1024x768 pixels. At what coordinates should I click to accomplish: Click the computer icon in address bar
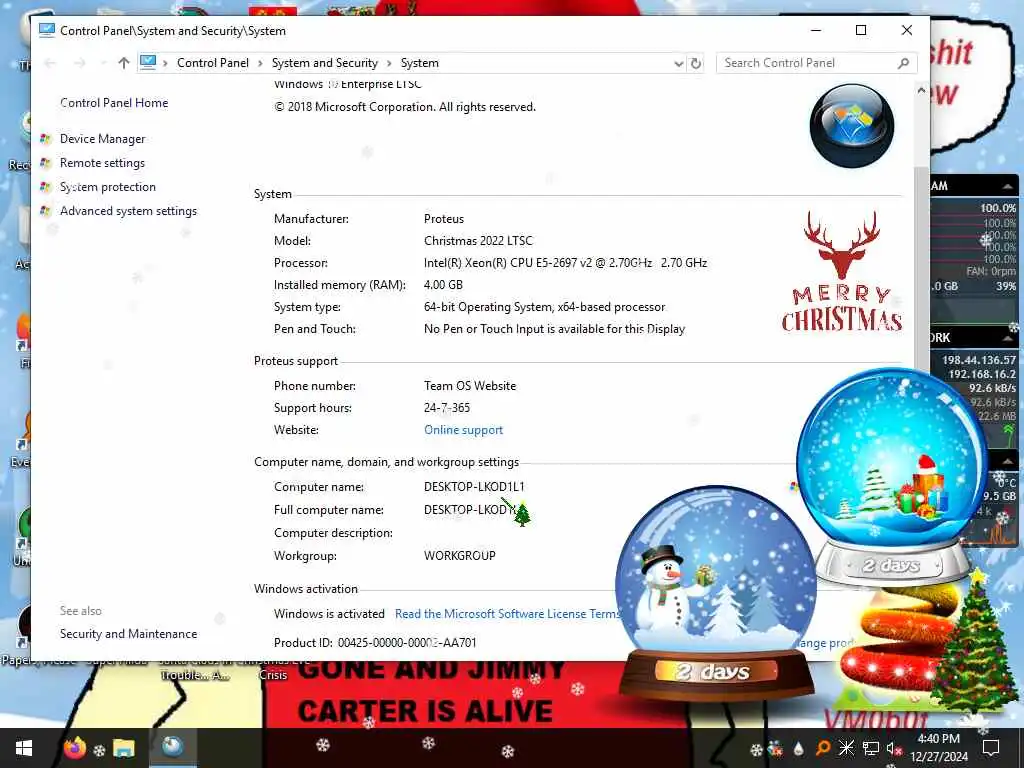pos(148,62)
